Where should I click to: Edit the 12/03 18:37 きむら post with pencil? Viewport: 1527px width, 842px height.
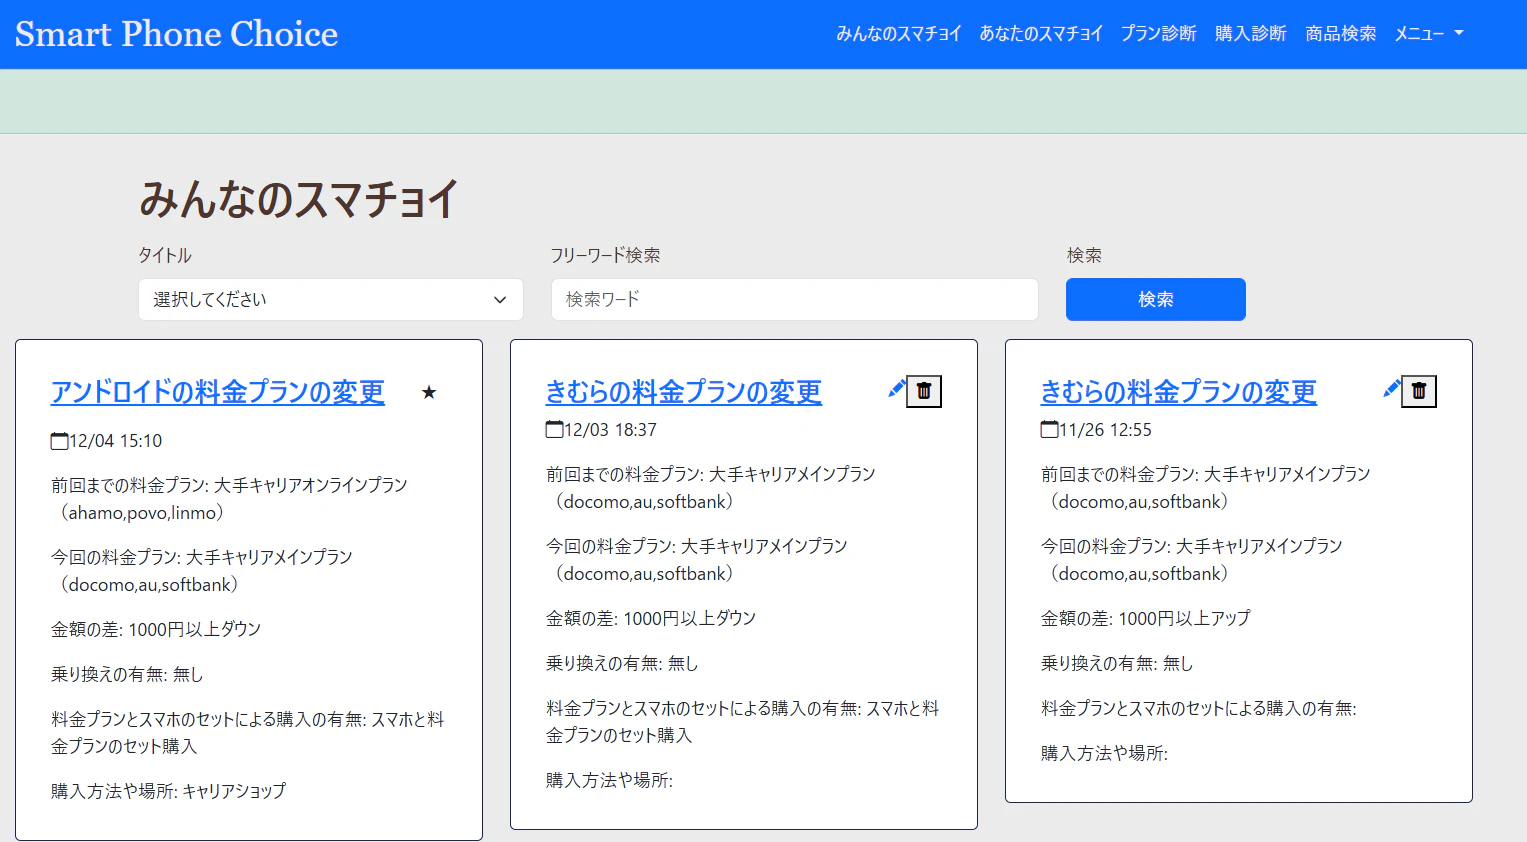click(x=897, y=389)
